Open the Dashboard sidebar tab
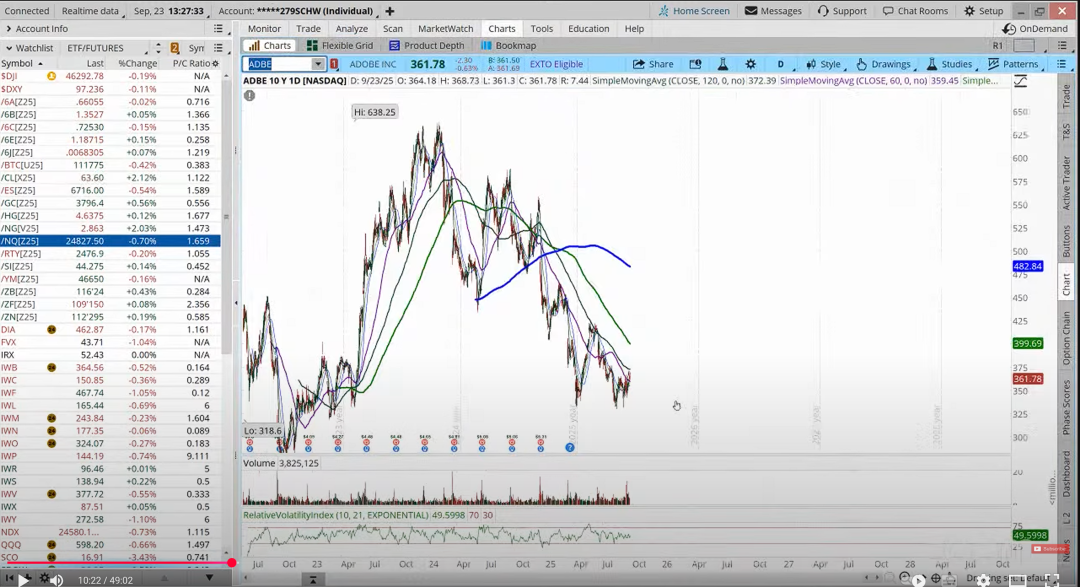1080x587 pixels. [1066, 473]
